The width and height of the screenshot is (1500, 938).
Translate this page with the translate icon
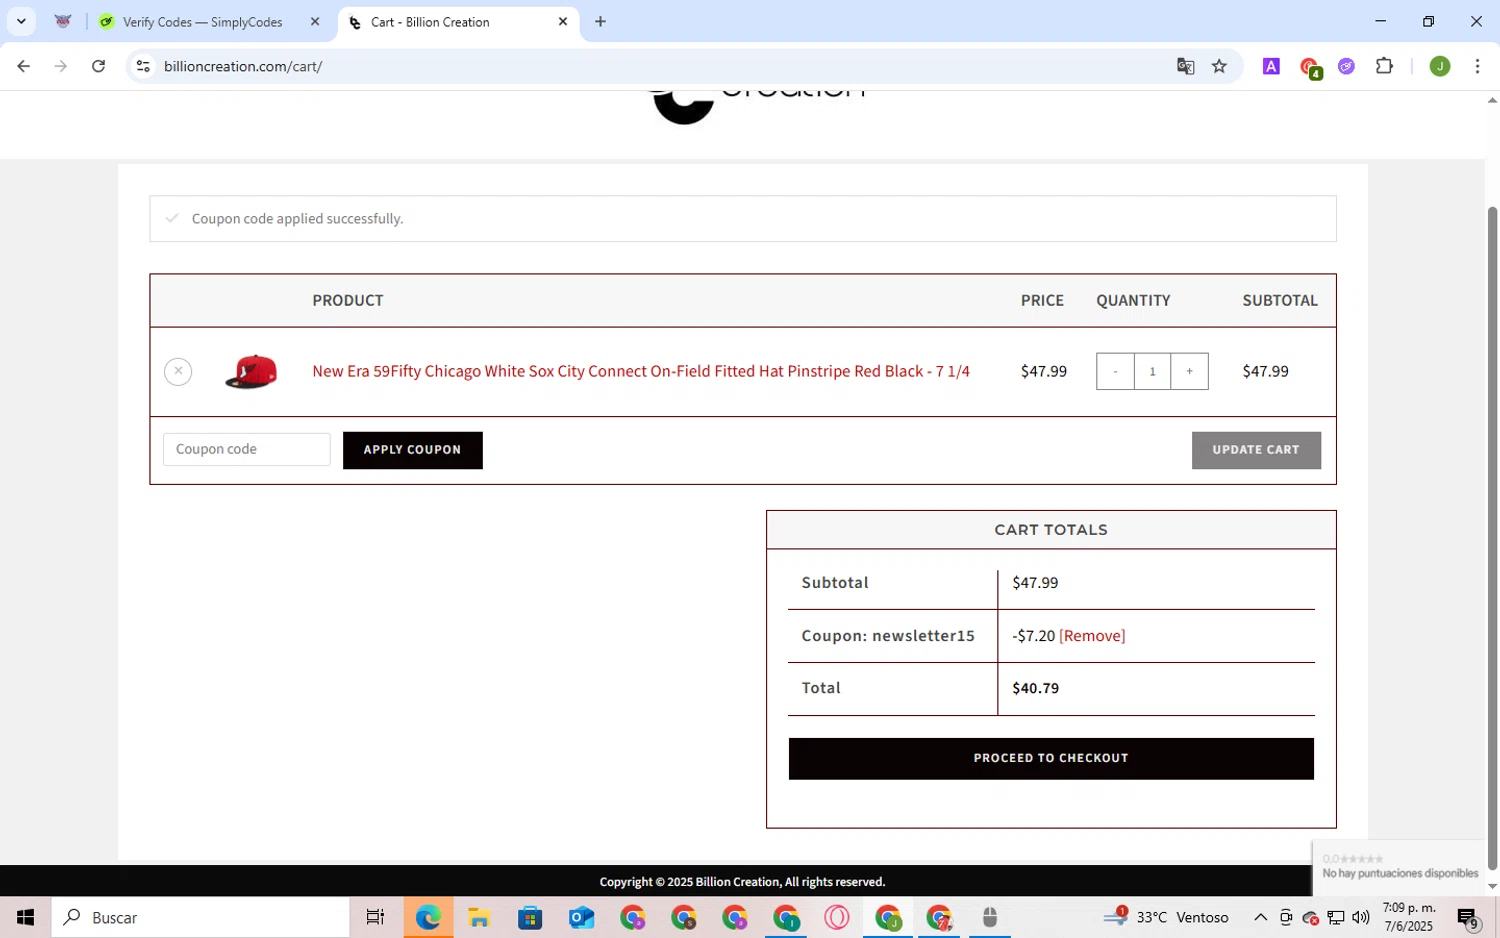click(x=1186, y=66)
